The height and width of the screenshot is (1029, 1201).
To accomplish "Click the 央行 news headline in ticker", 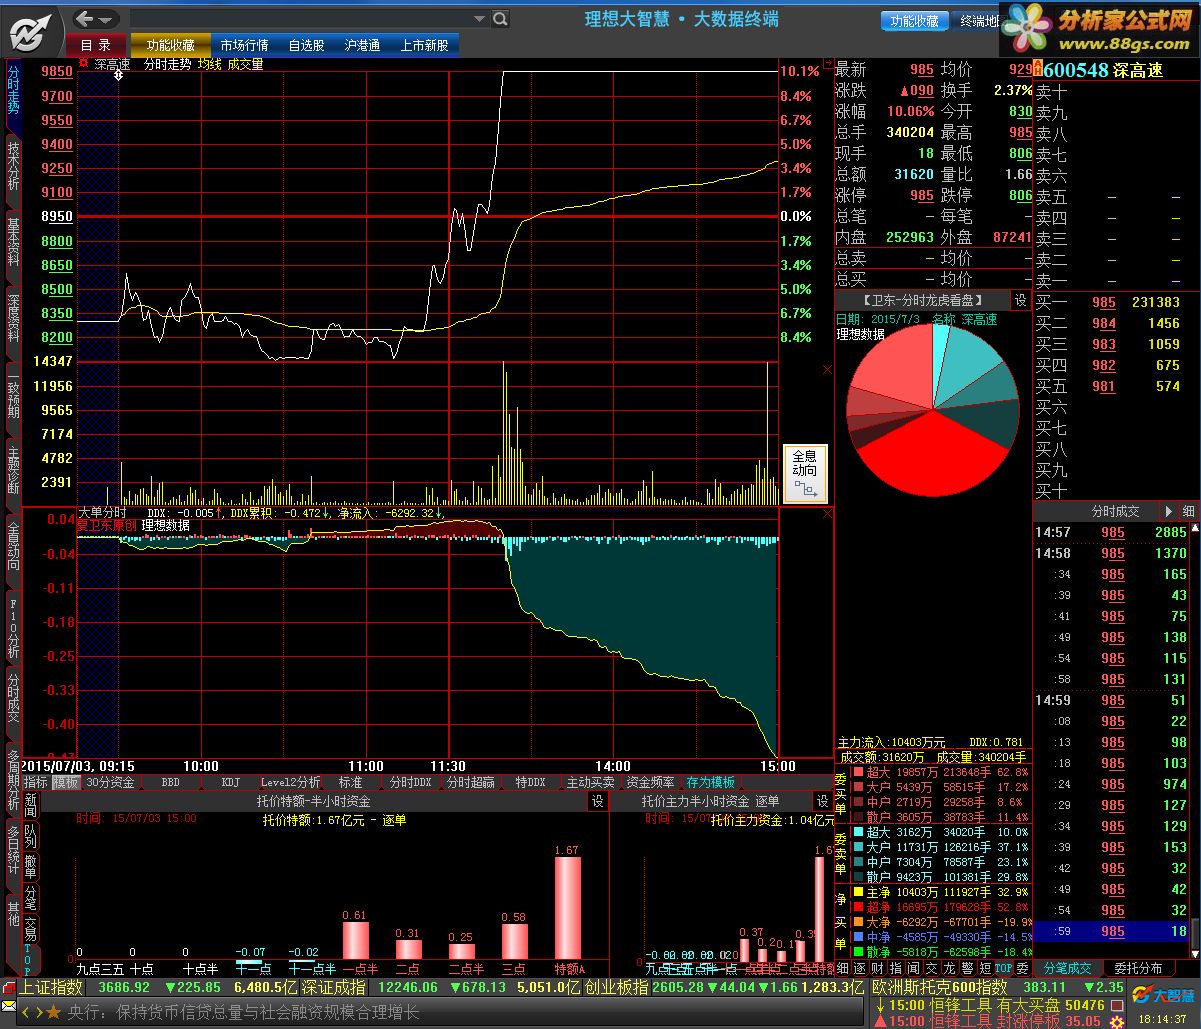I will coord(243,1013).
